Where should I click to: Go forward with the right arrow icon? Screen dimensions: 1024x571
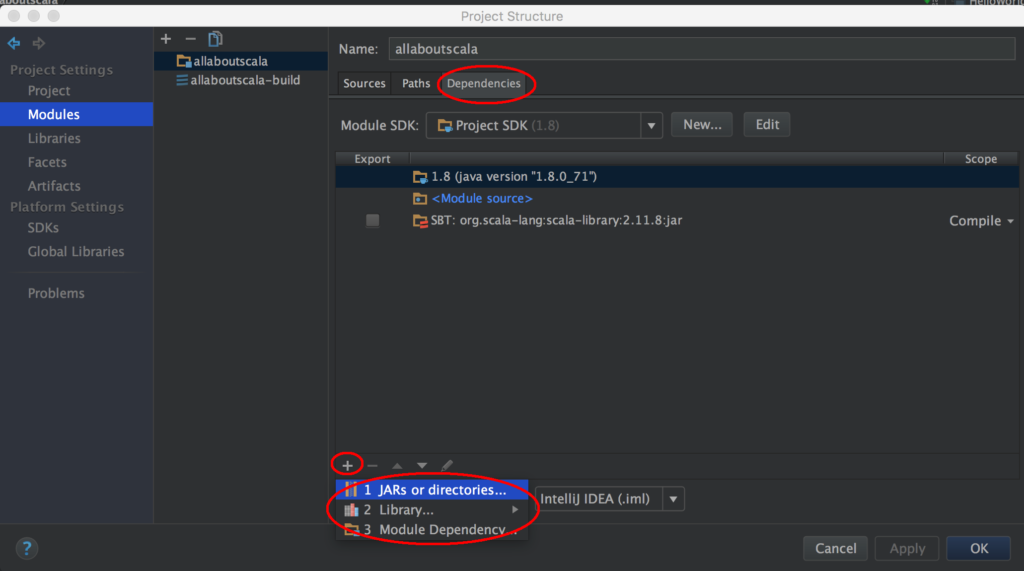(x=39, y=43)
